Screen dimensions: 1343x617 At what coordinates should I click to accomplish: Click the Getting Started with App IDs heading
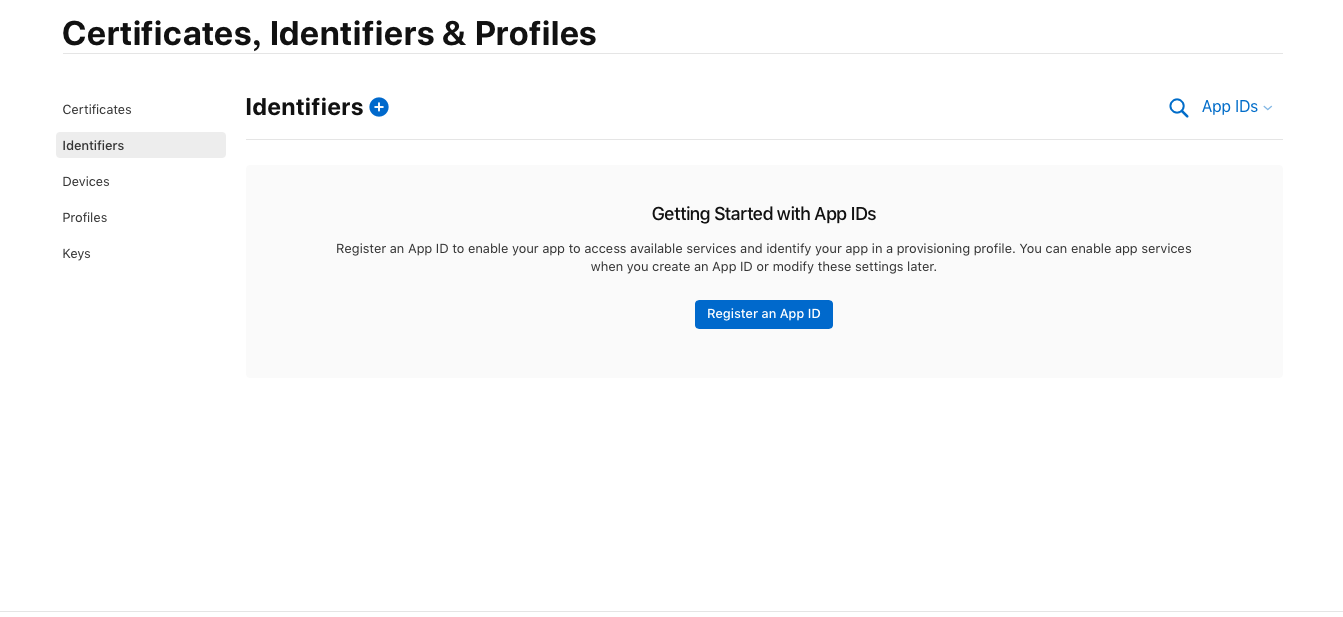point(764,213)
